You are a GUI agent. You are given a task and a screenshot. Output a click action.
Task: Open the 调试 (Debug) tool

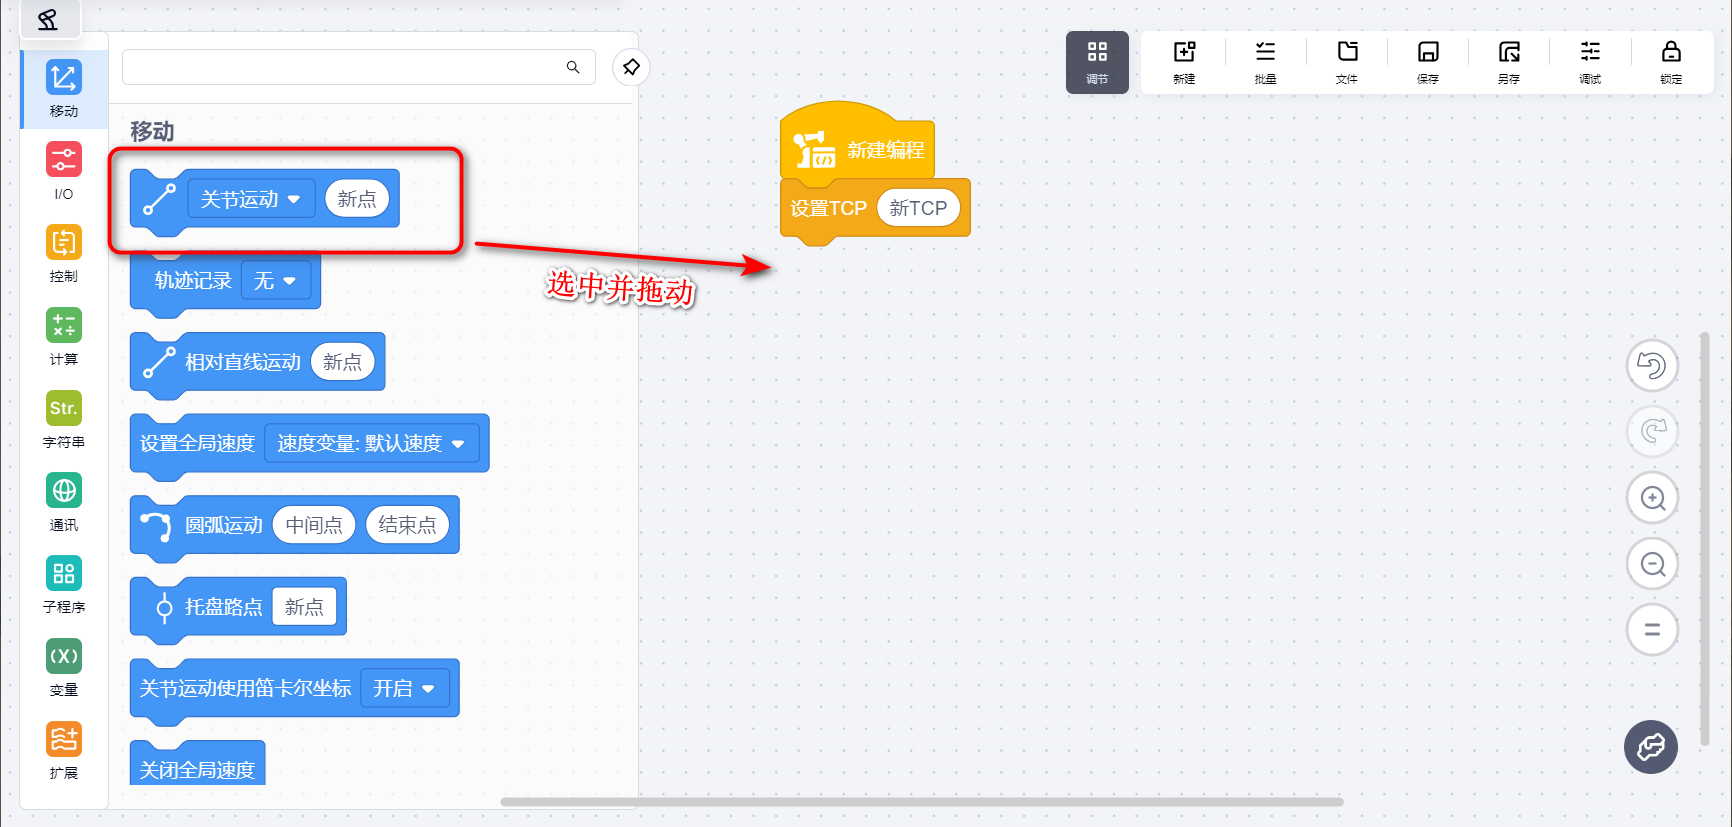(1590, 62)
